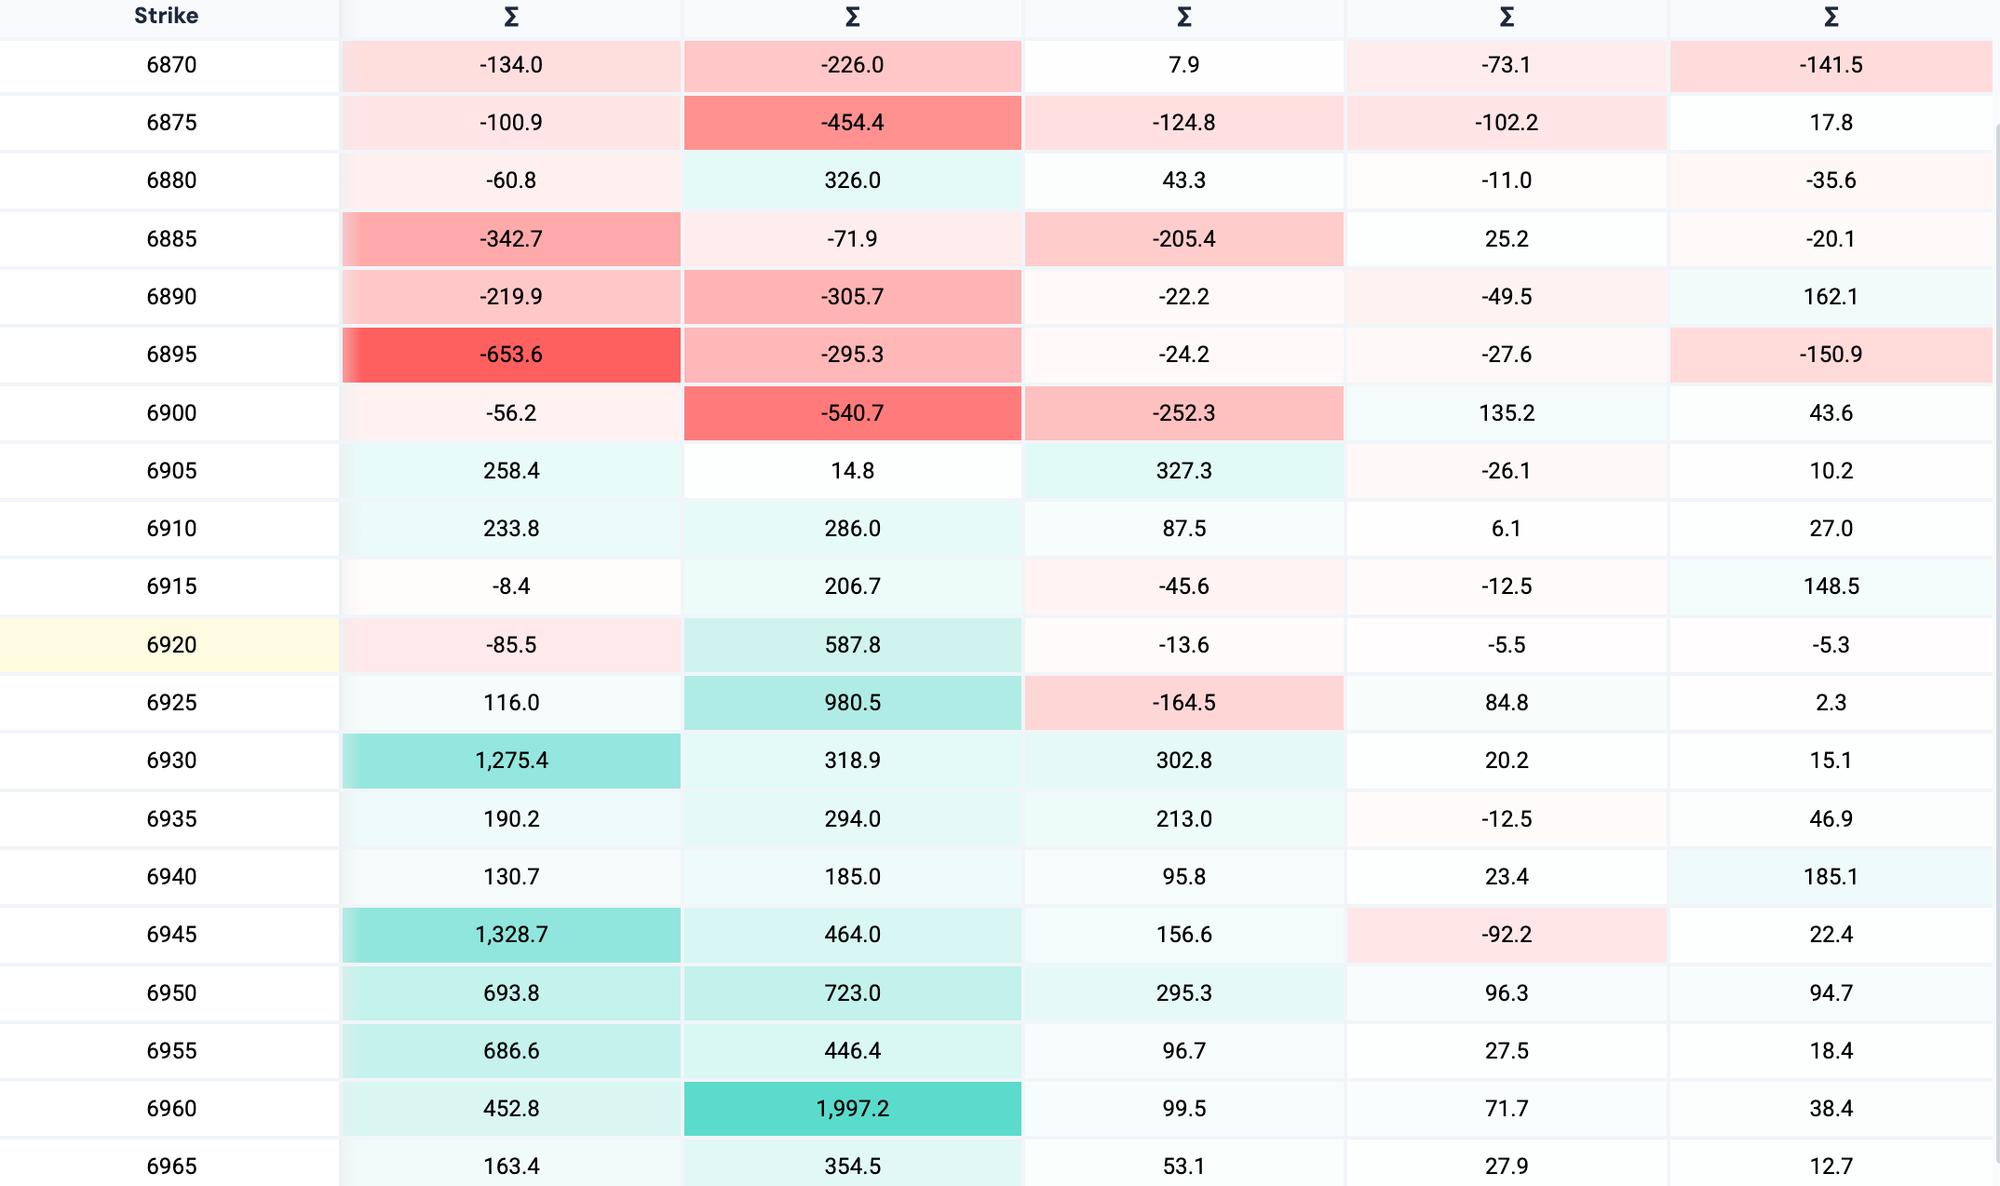
Task: Click the -454.4 cell at strike 6875
Action: pyautogui.click(x=852, y=123)
